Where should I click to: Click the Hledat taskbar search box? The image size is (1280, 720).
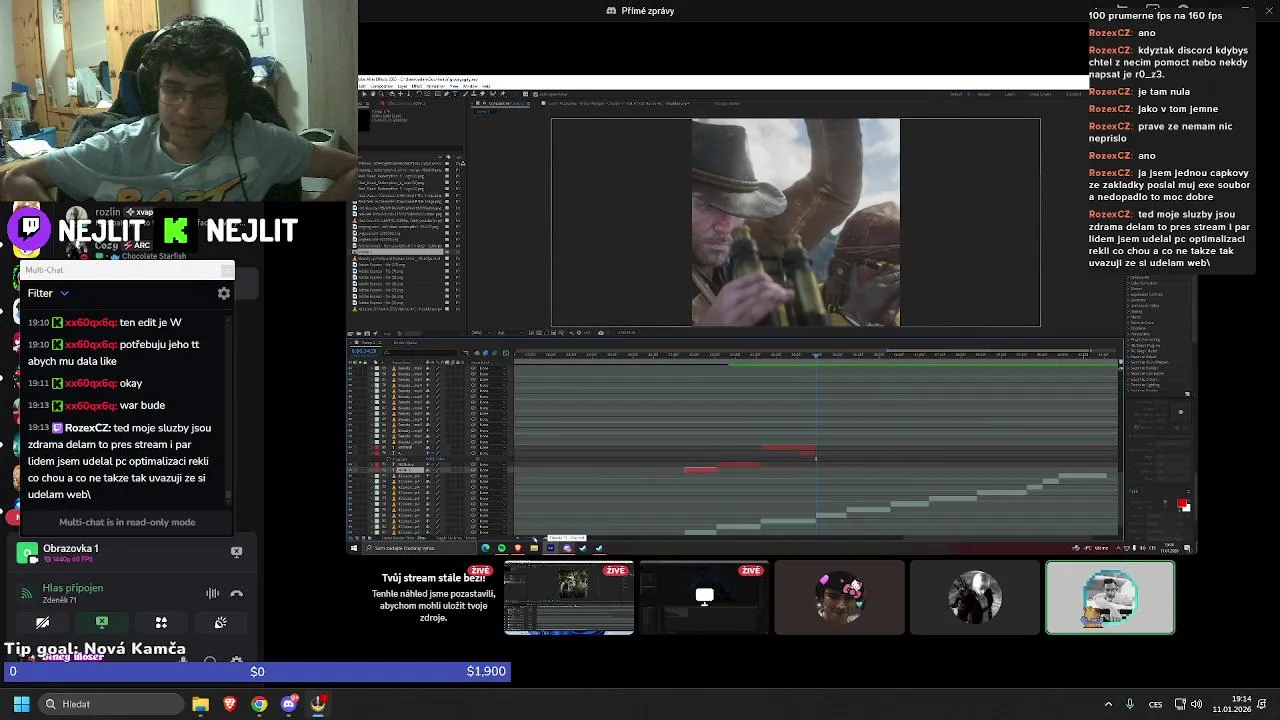coord(109,704)
